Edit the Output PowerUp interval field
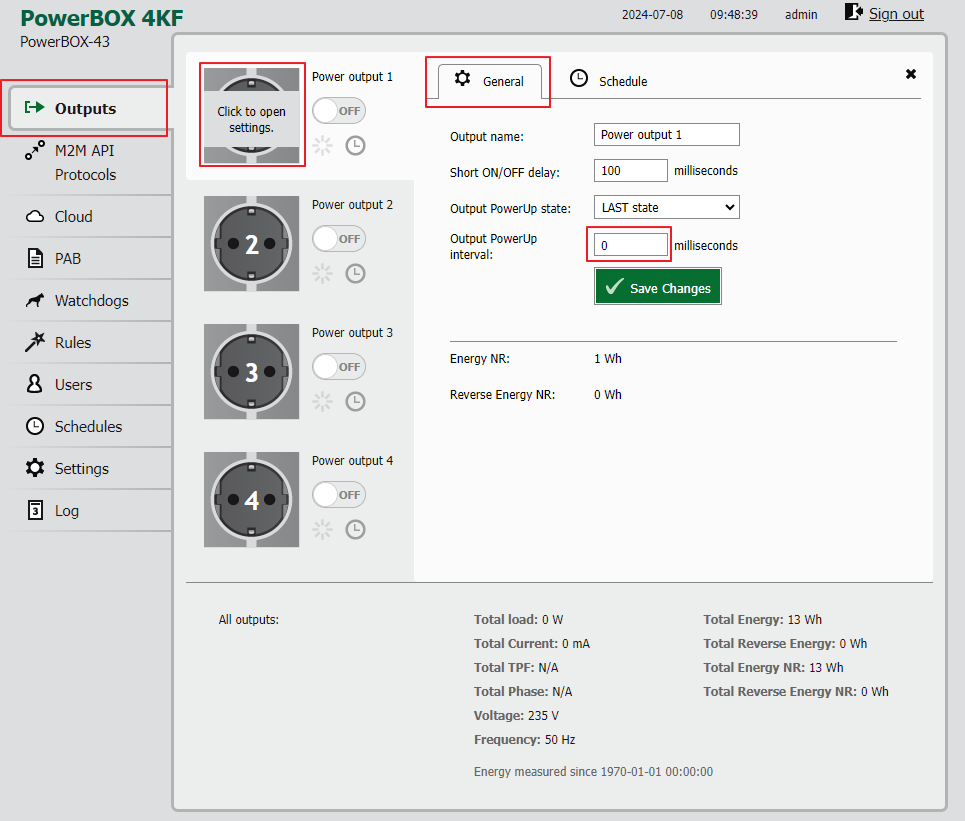This screenshot has height=821, width=965. 630,245
